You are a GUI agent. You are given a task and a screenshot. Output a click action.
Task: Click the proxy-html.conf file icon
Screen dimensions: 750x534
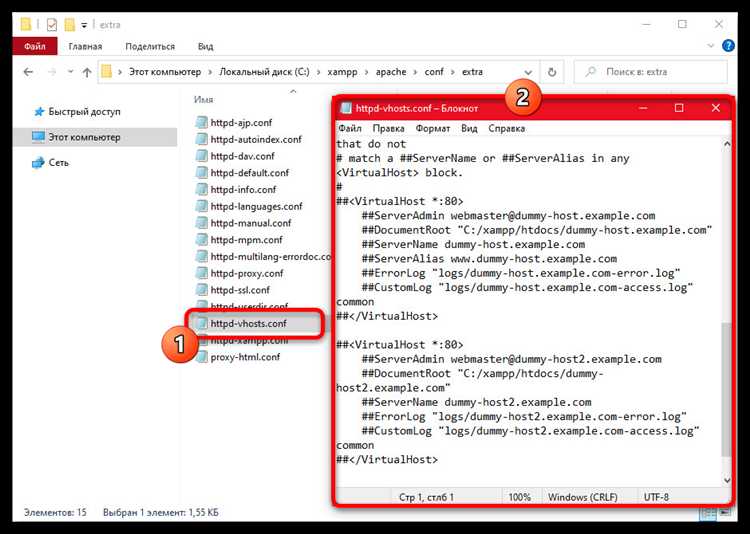click(202, 357)
